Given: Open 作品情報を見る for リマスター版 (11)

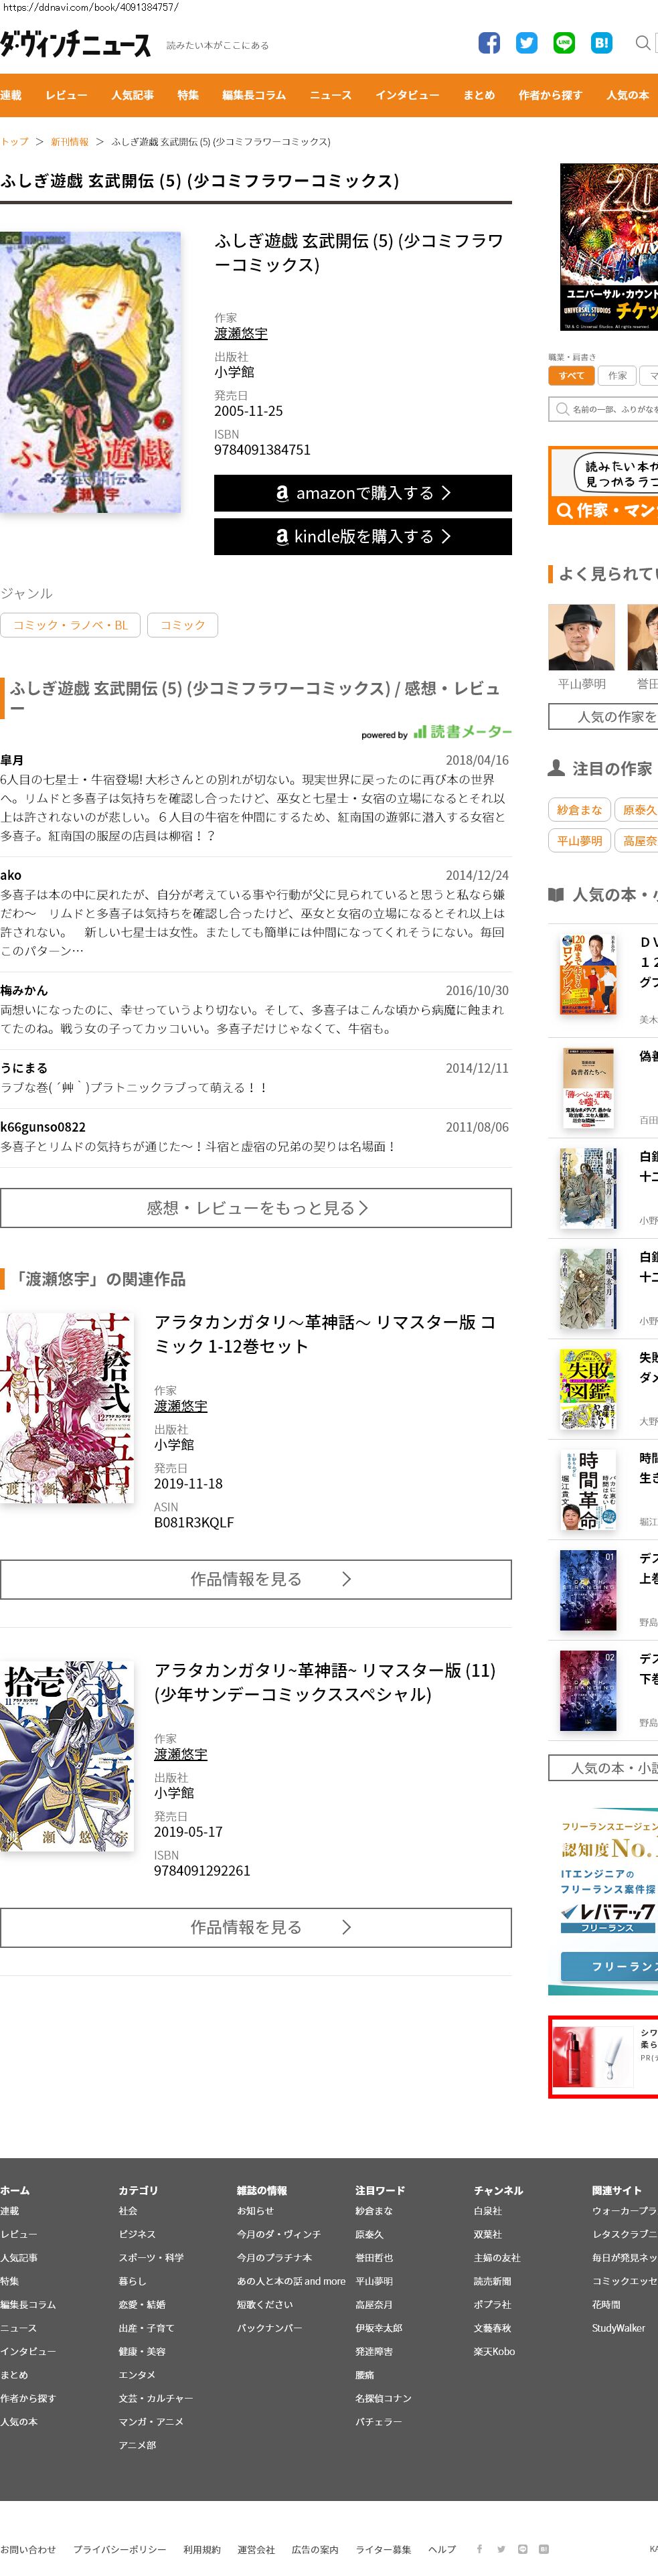Looking at the screenshot, I should [256, 1927].
